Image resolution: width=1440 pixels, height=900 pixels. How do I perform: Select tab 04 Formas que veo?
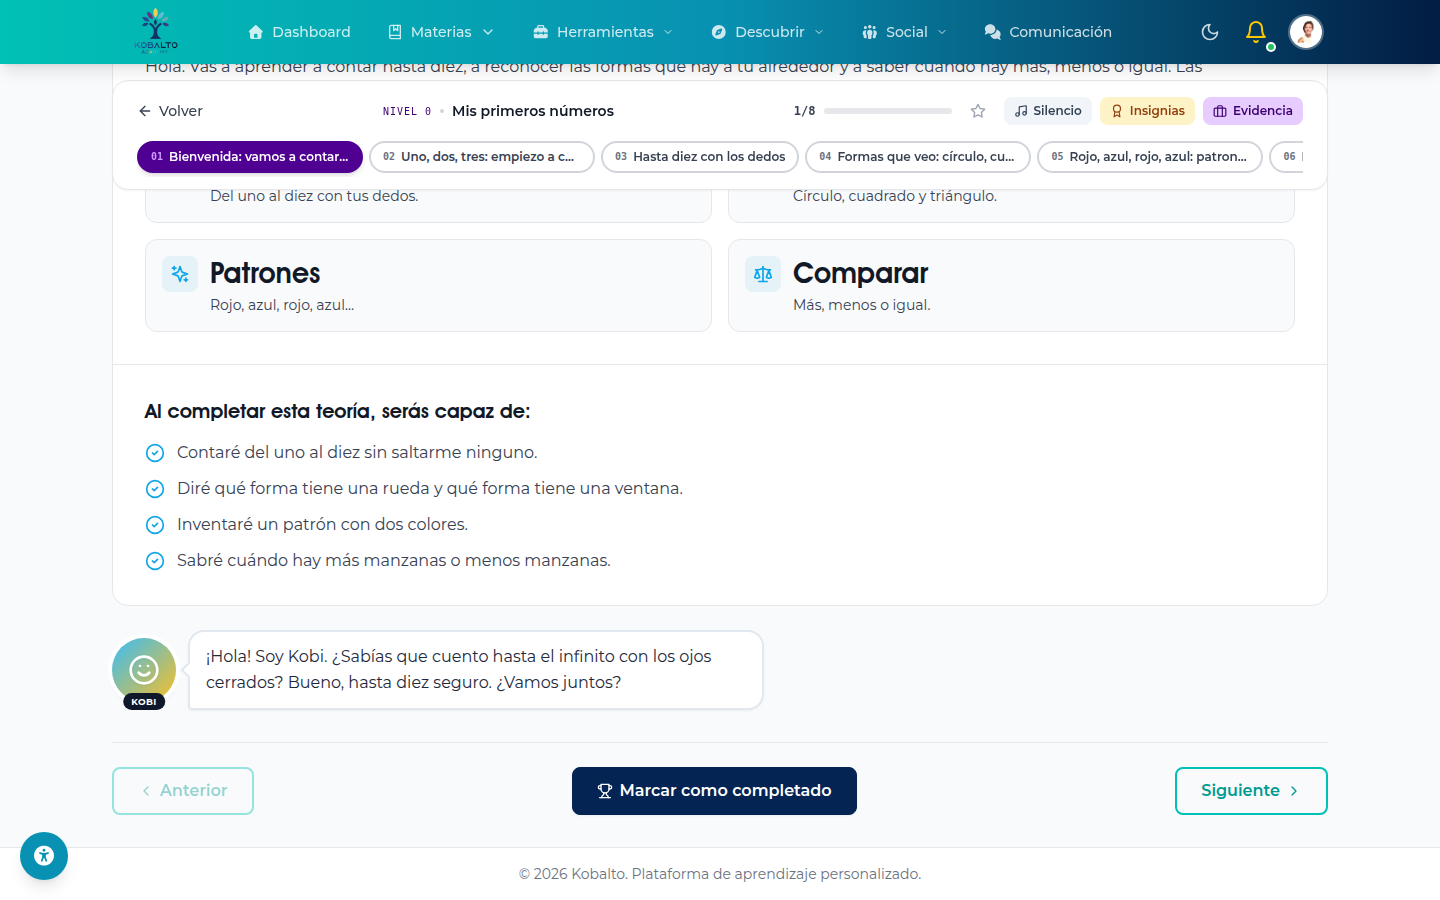tap(918, 157)
